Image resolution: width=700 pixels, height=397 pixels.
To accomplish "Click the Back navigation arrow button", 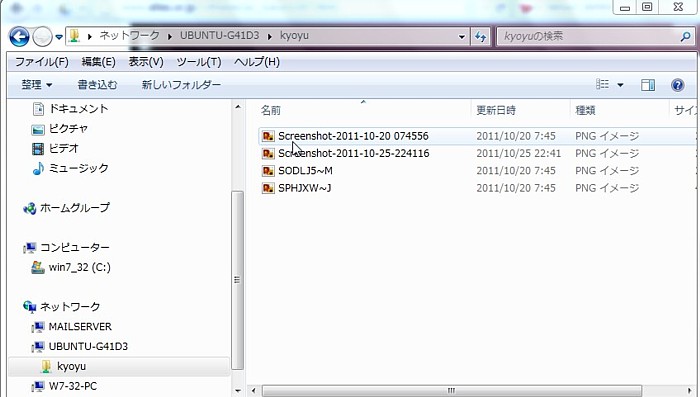I will click(19, 37).
